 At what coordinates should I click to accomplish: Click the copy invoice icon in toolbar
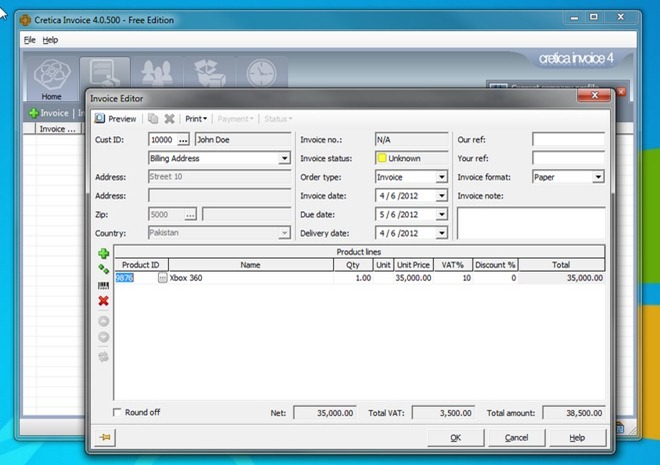pyautogui.click(x=153, y=119)
